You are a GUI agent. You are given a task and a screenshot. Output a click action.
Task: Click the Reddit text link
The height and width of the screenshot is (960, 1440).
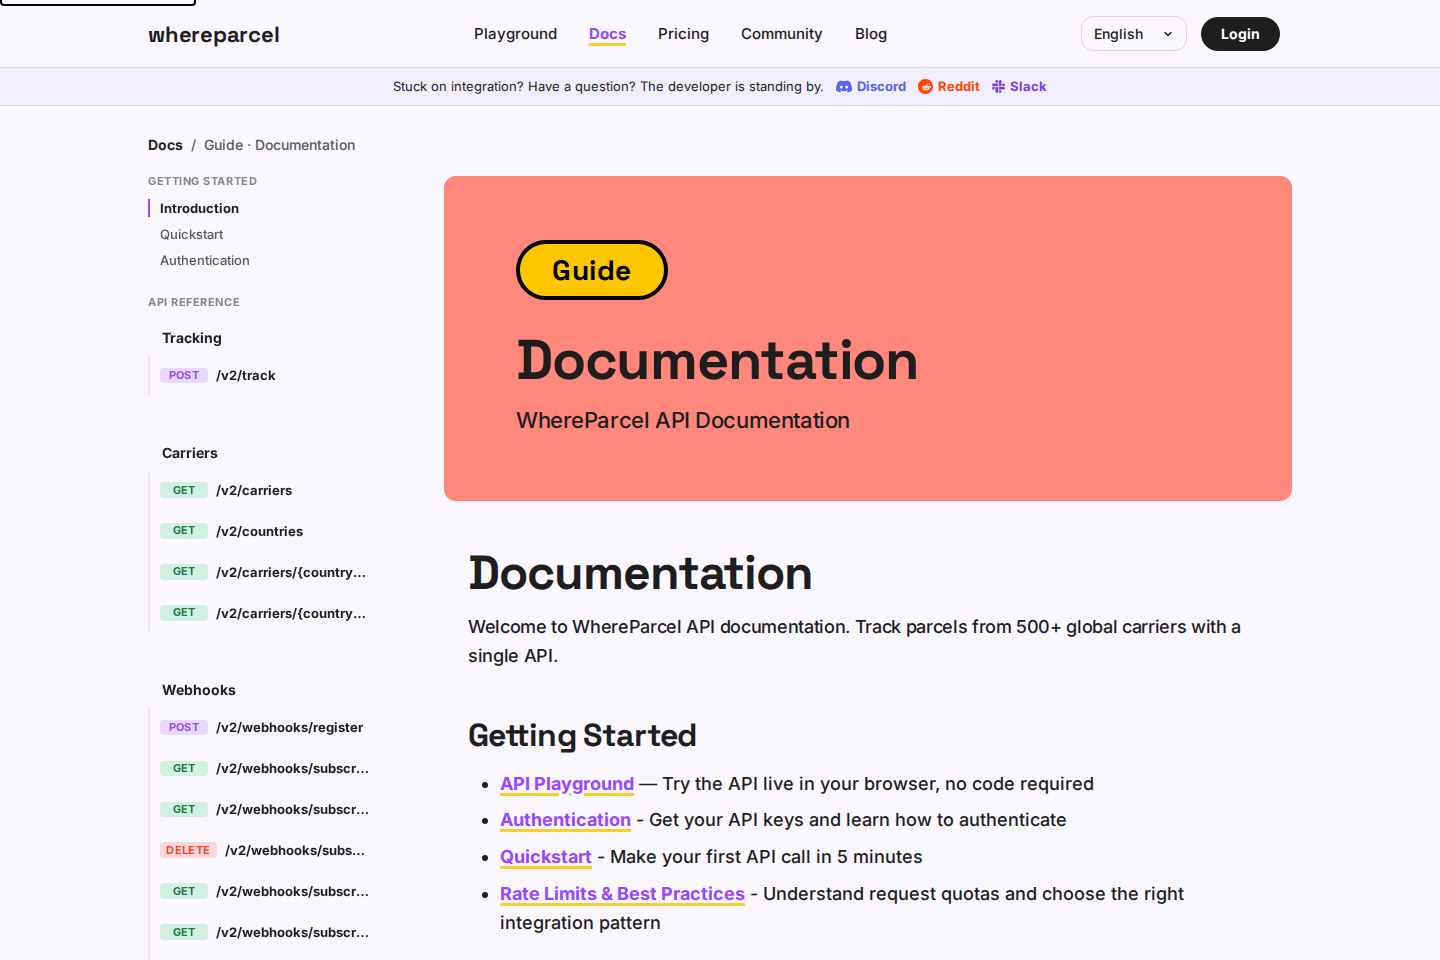pos(958,87)
